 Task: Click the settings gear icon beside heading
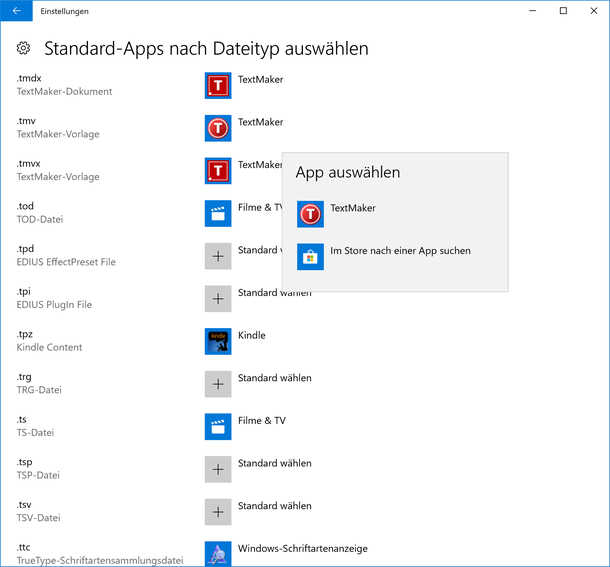24,49
